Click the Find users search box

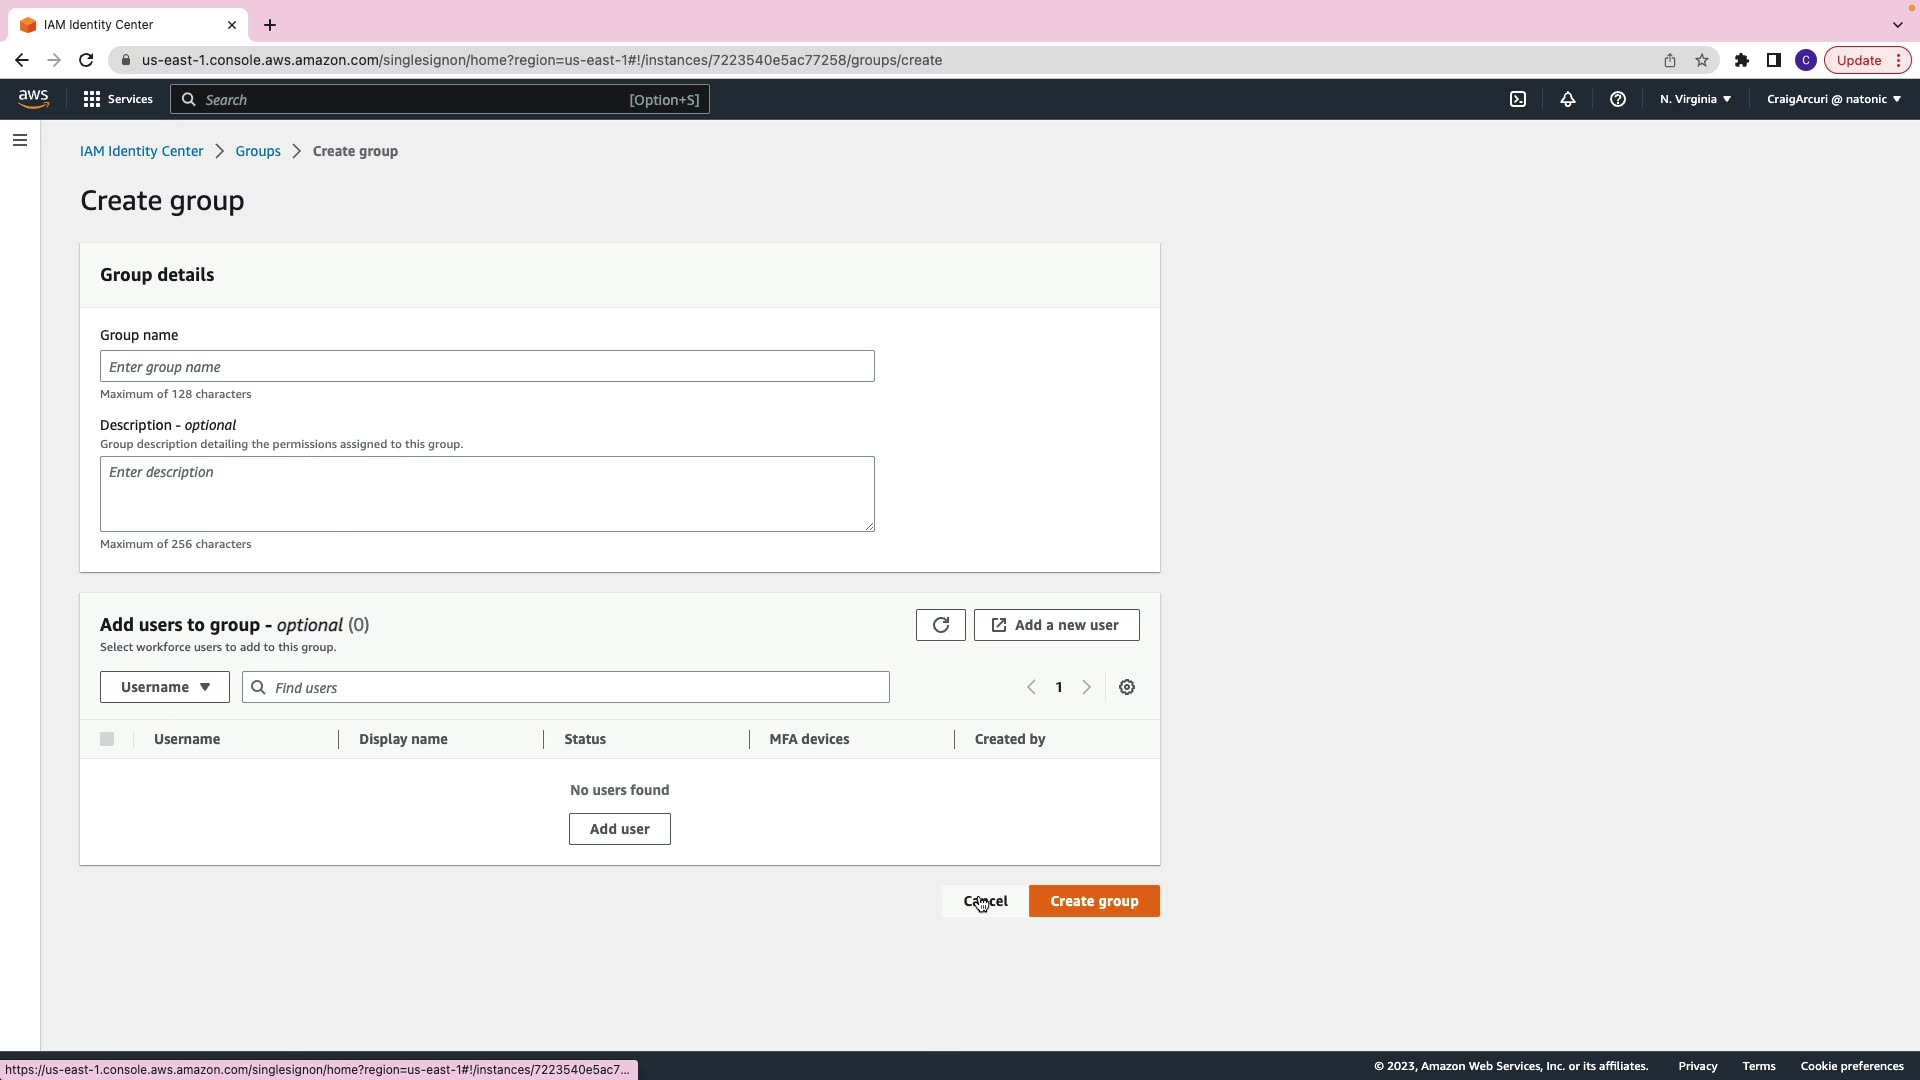(x=566, y=687)
